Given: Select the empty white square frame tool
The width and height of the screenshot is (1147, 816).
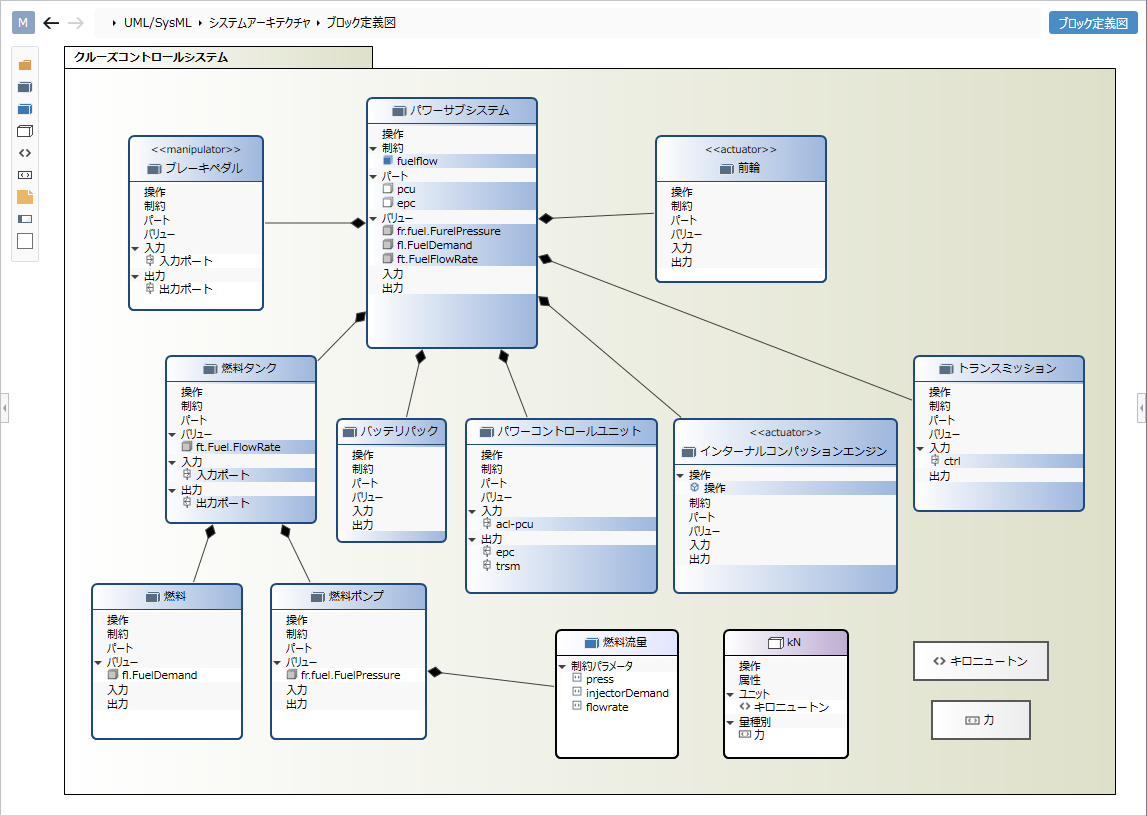Looking at the screenshot, I should coord(25,241).
